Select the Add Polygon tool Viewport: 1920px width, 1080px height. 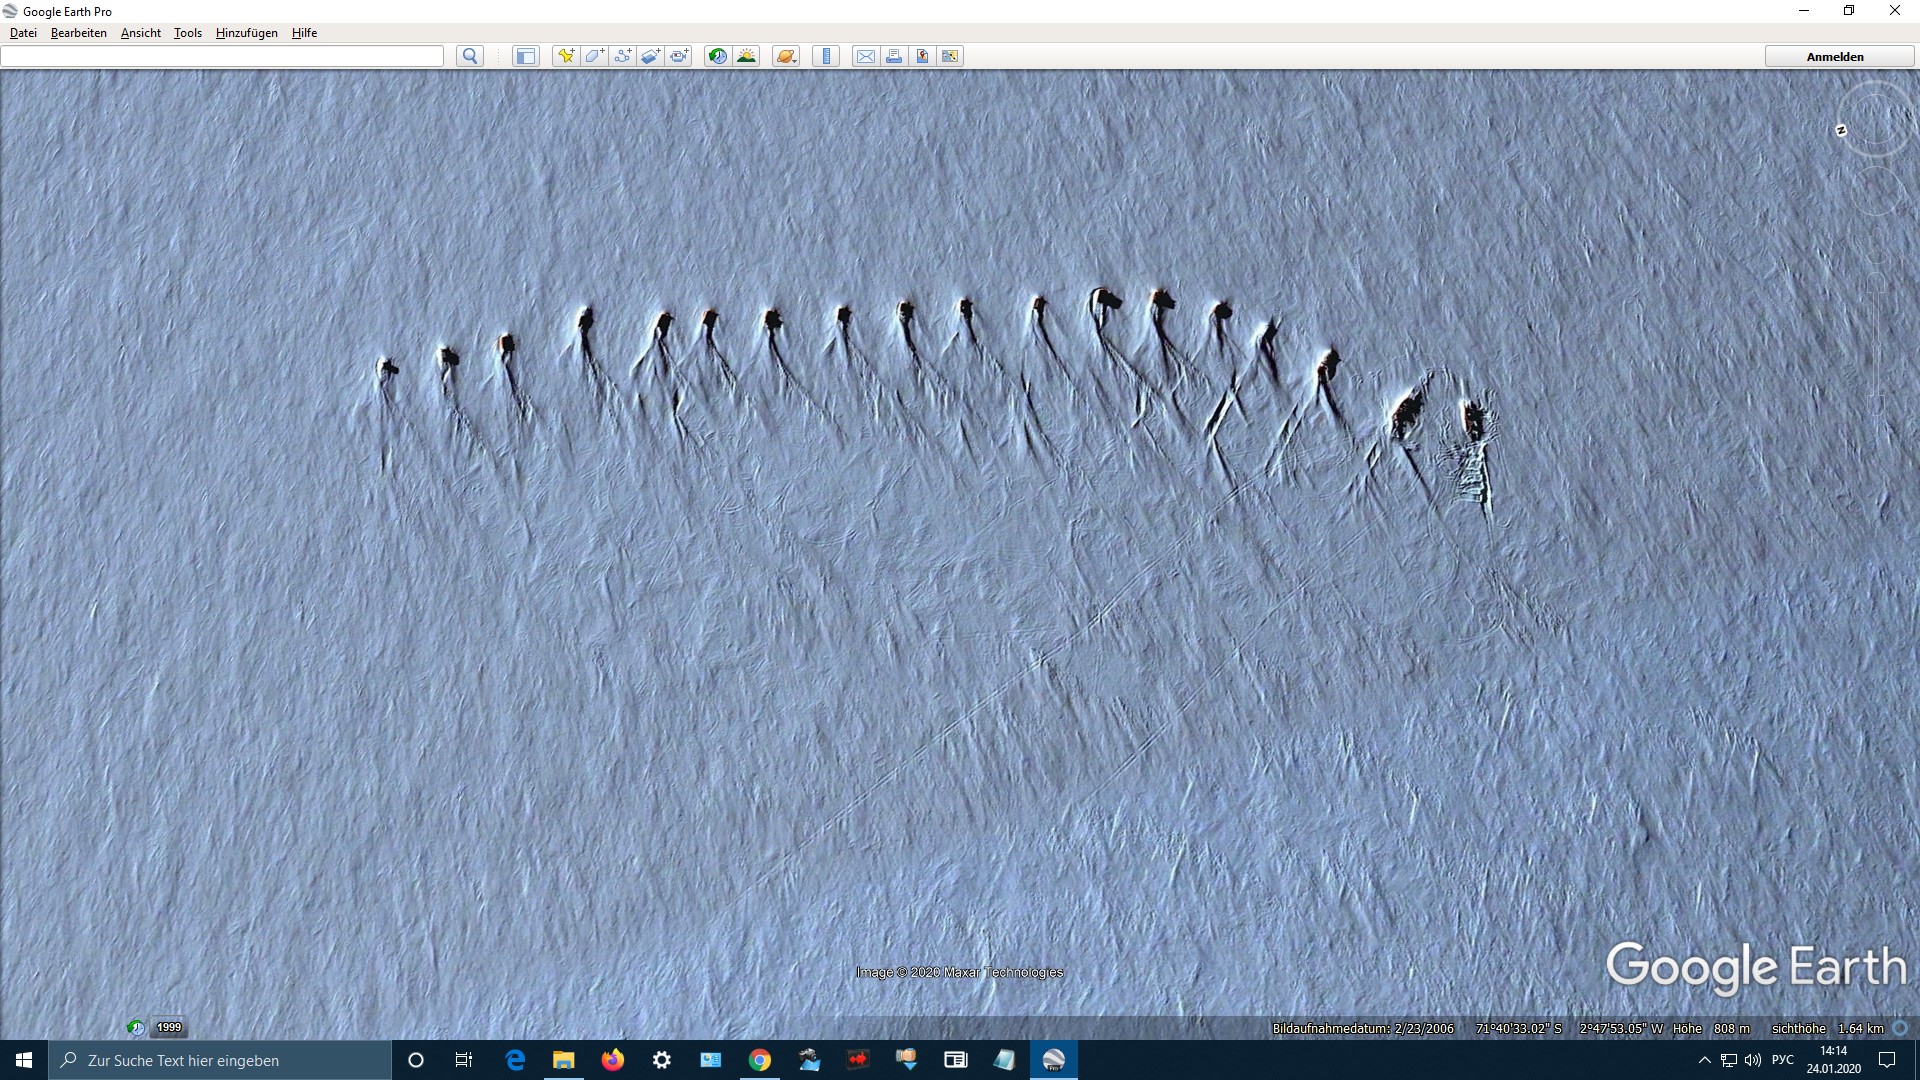(x=594, y=56)
